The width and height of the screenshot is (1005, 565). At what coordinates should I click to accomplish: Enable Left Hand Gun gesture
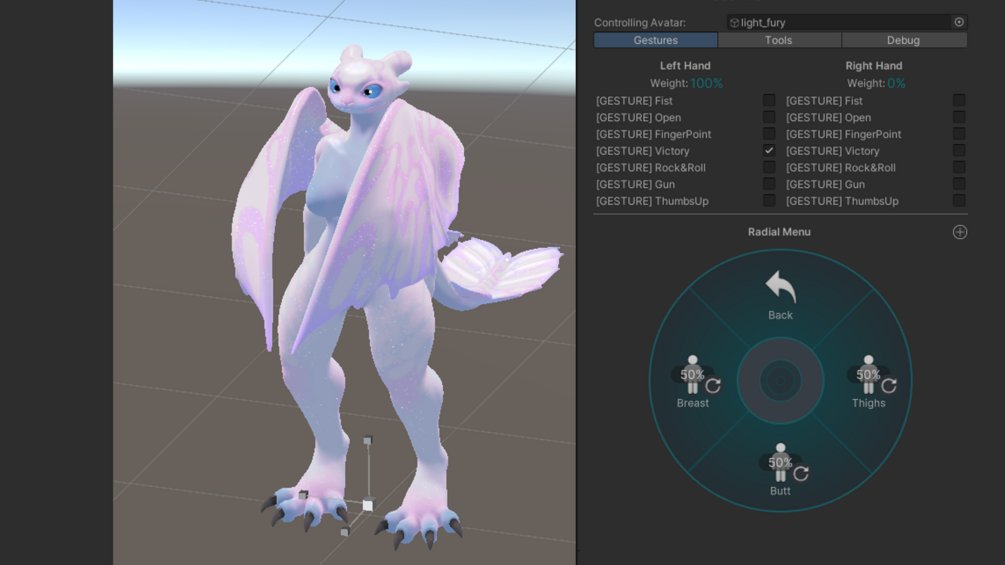(x=769, y=184)
